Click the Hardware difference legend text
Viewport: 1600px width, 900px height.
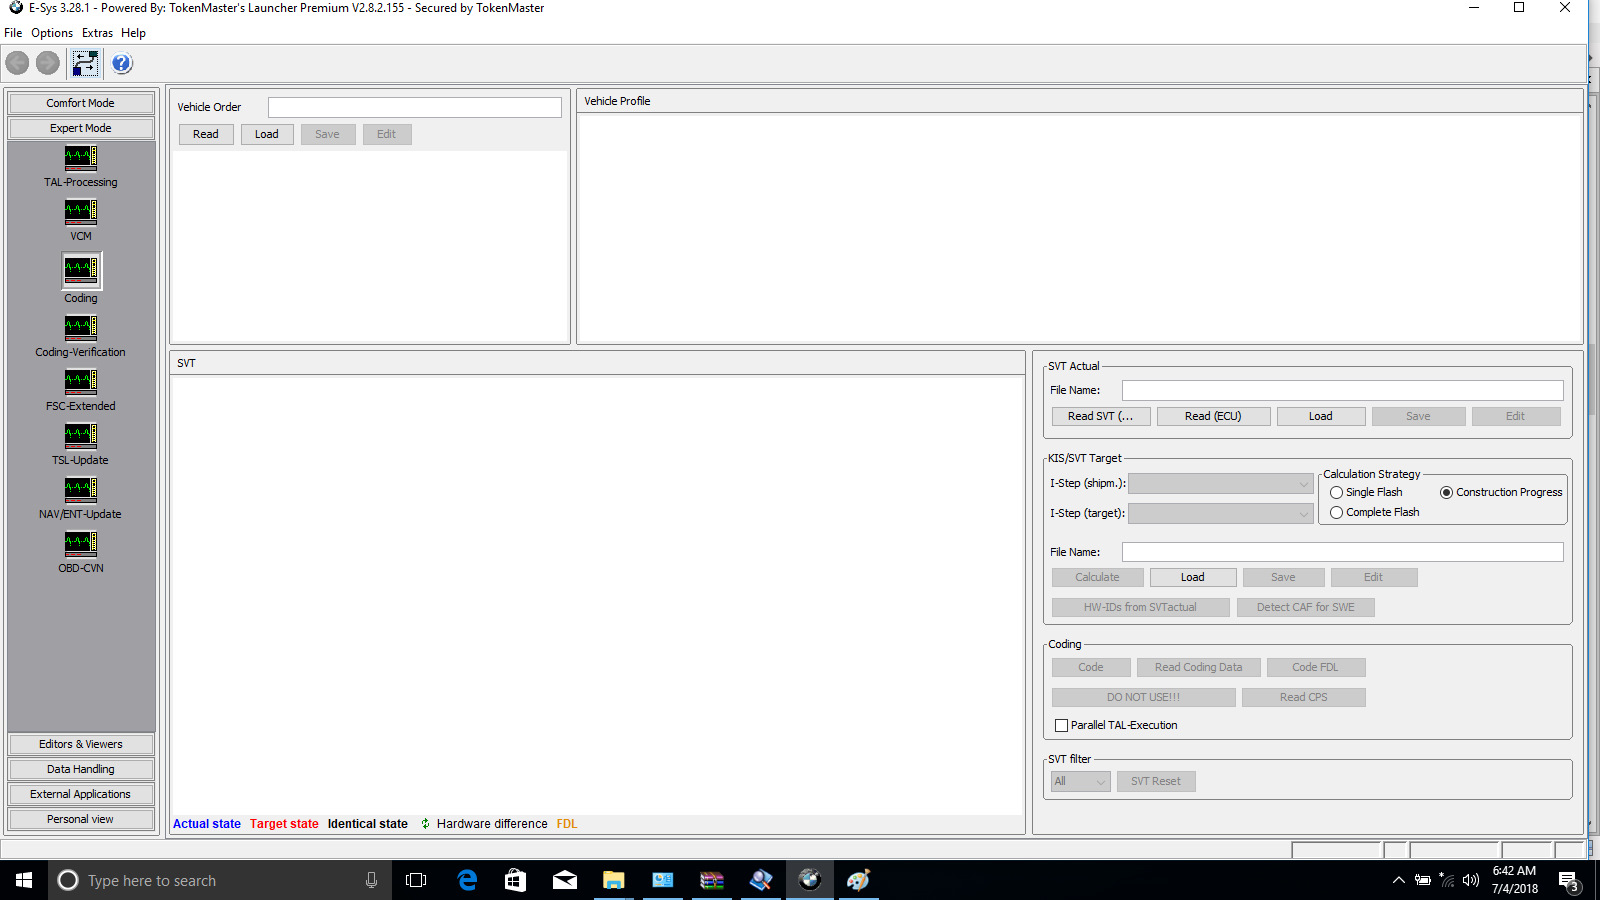(x=492, y=824)
